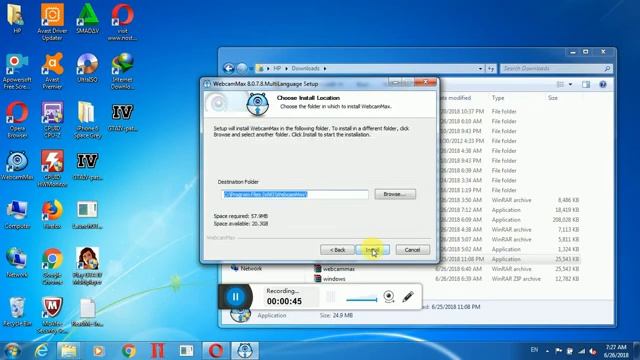Select the webcammax archive file
Viewport: 640px width, 360px height.
tap(334, 269)
